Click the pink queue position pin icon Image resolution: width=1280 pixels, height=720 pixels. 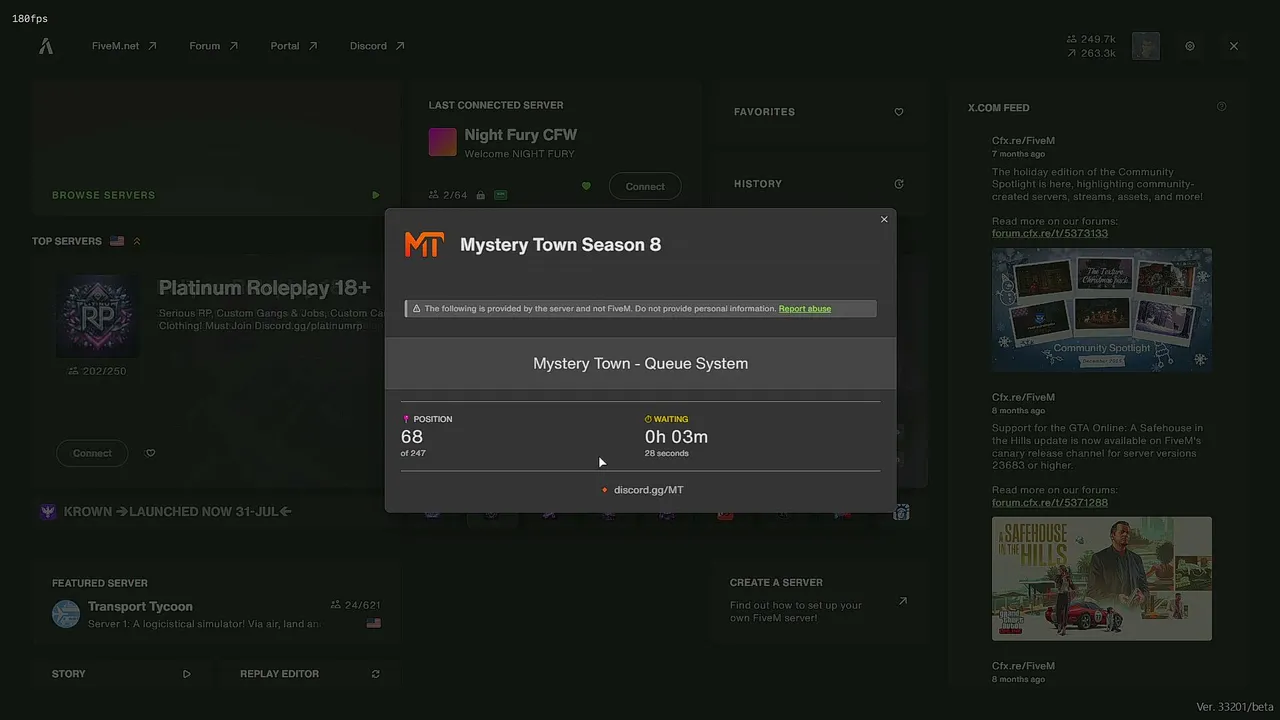[406, 419]
